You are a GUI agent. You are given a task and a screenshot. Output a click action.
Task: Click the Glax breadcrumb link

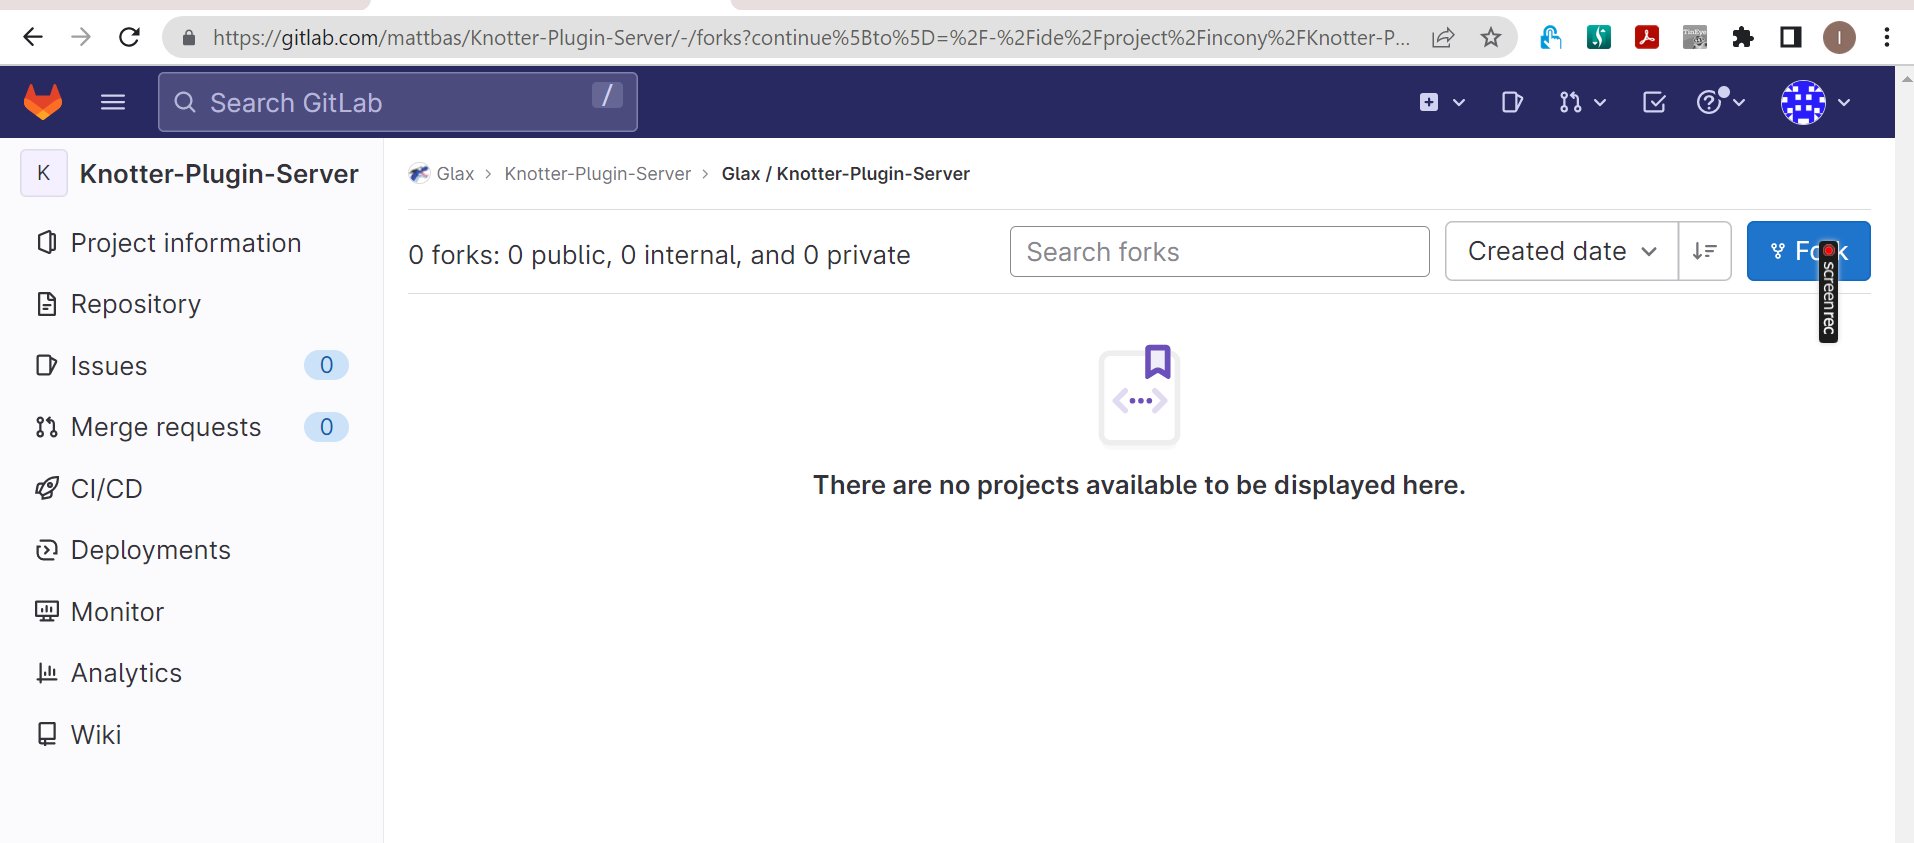click(x=455, y=174)
